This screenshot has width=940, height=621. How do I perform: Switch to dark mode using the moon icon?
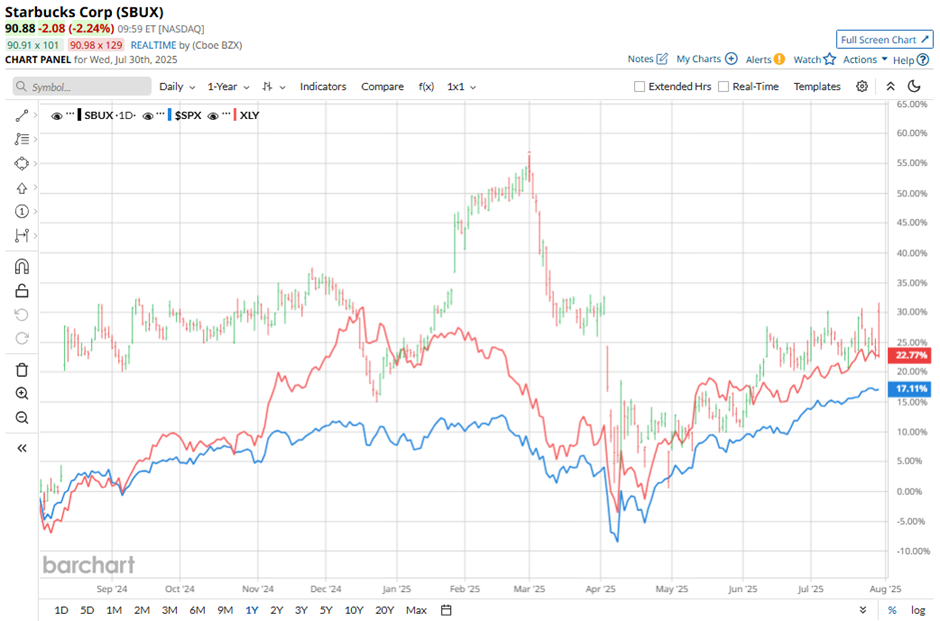[914, 86]
